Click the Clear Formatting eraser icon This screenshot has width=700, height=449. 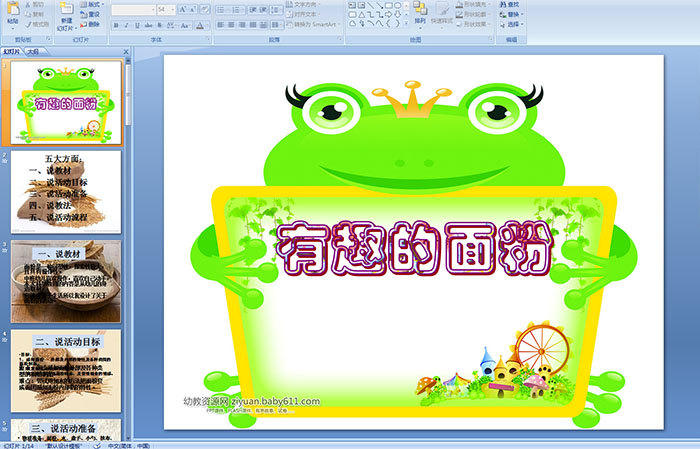[x=204, y=9]
